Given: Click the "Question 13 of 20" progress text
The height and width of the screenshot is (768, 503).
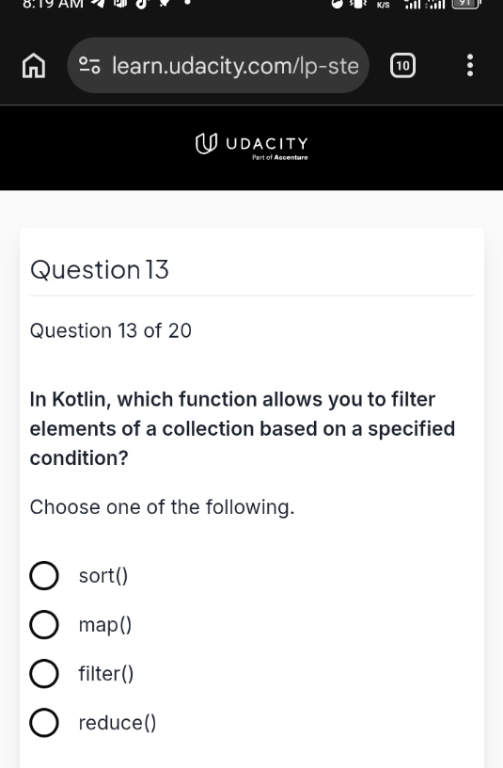Looking at the screenshot, I should (111, 331).
